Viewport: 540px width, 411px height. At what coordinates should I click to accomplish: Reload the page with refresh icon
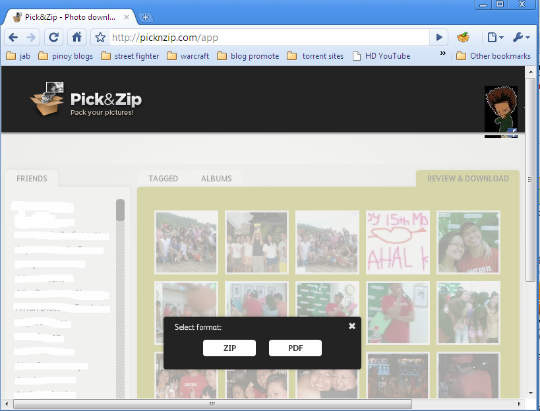54,37
